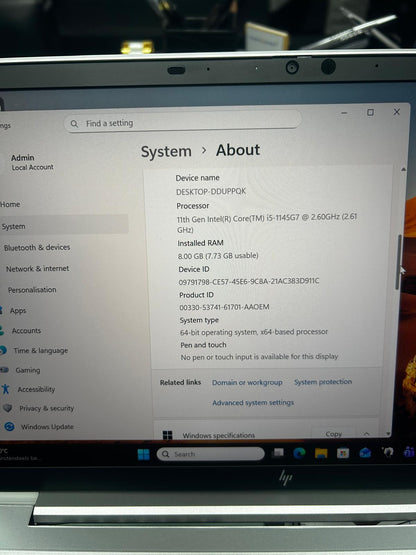Click the scrollbar down arrow
The height and width of the screenshot is (555, 416).
pos(388,434)
